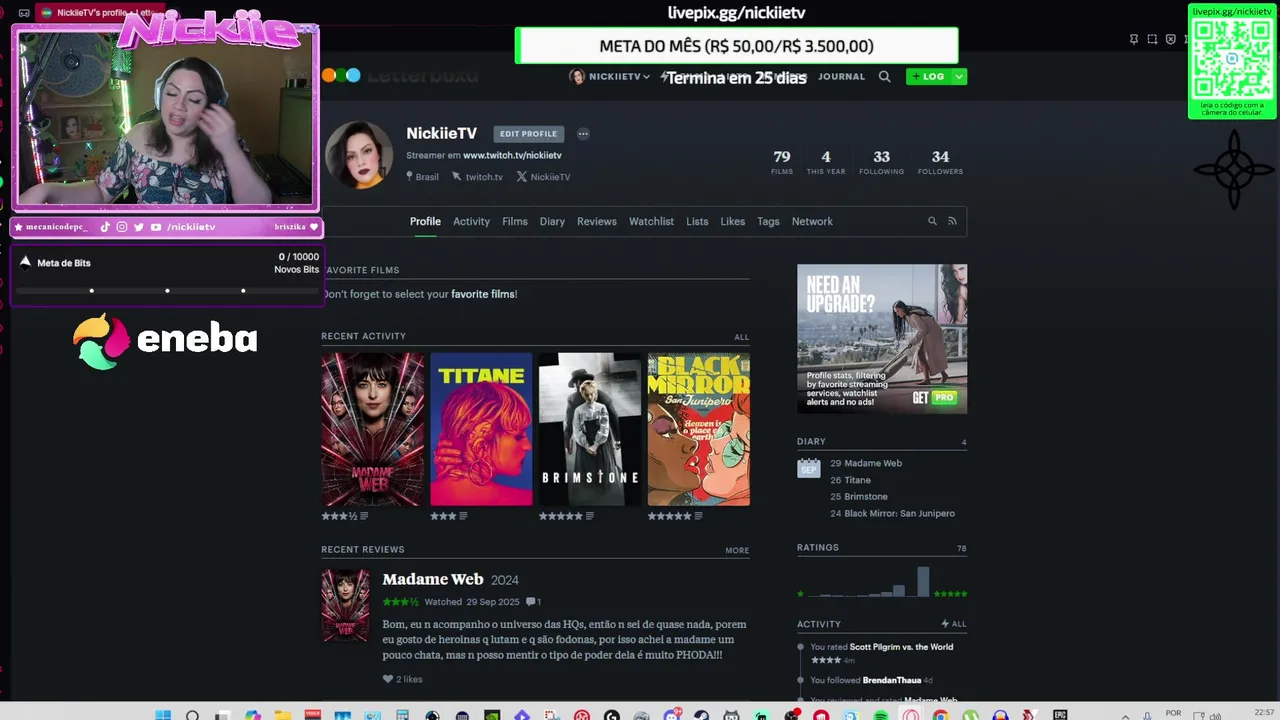Image resolution: width=1280 pixels, height=720 pixels.
Task: Switch to the Activity tab
Action: [x=471, y=221]
